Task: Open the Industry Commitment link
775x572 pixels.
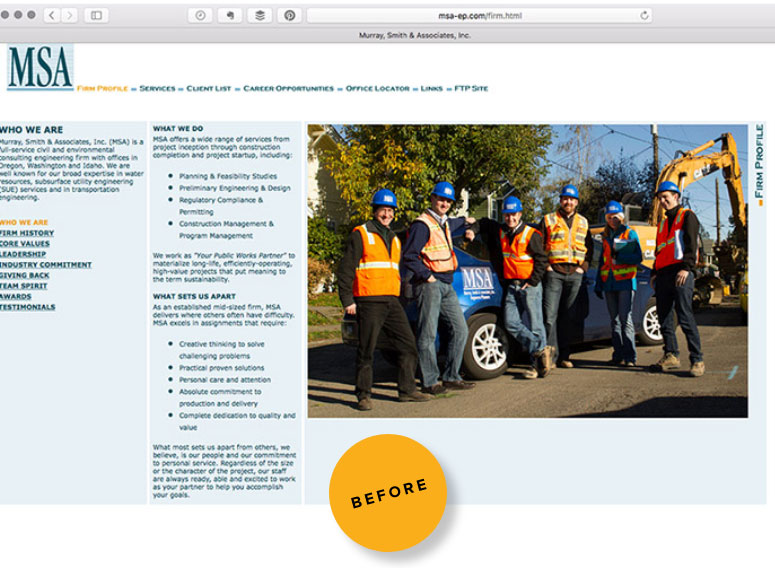Action: pyautogui.click(x=45, y=265)
